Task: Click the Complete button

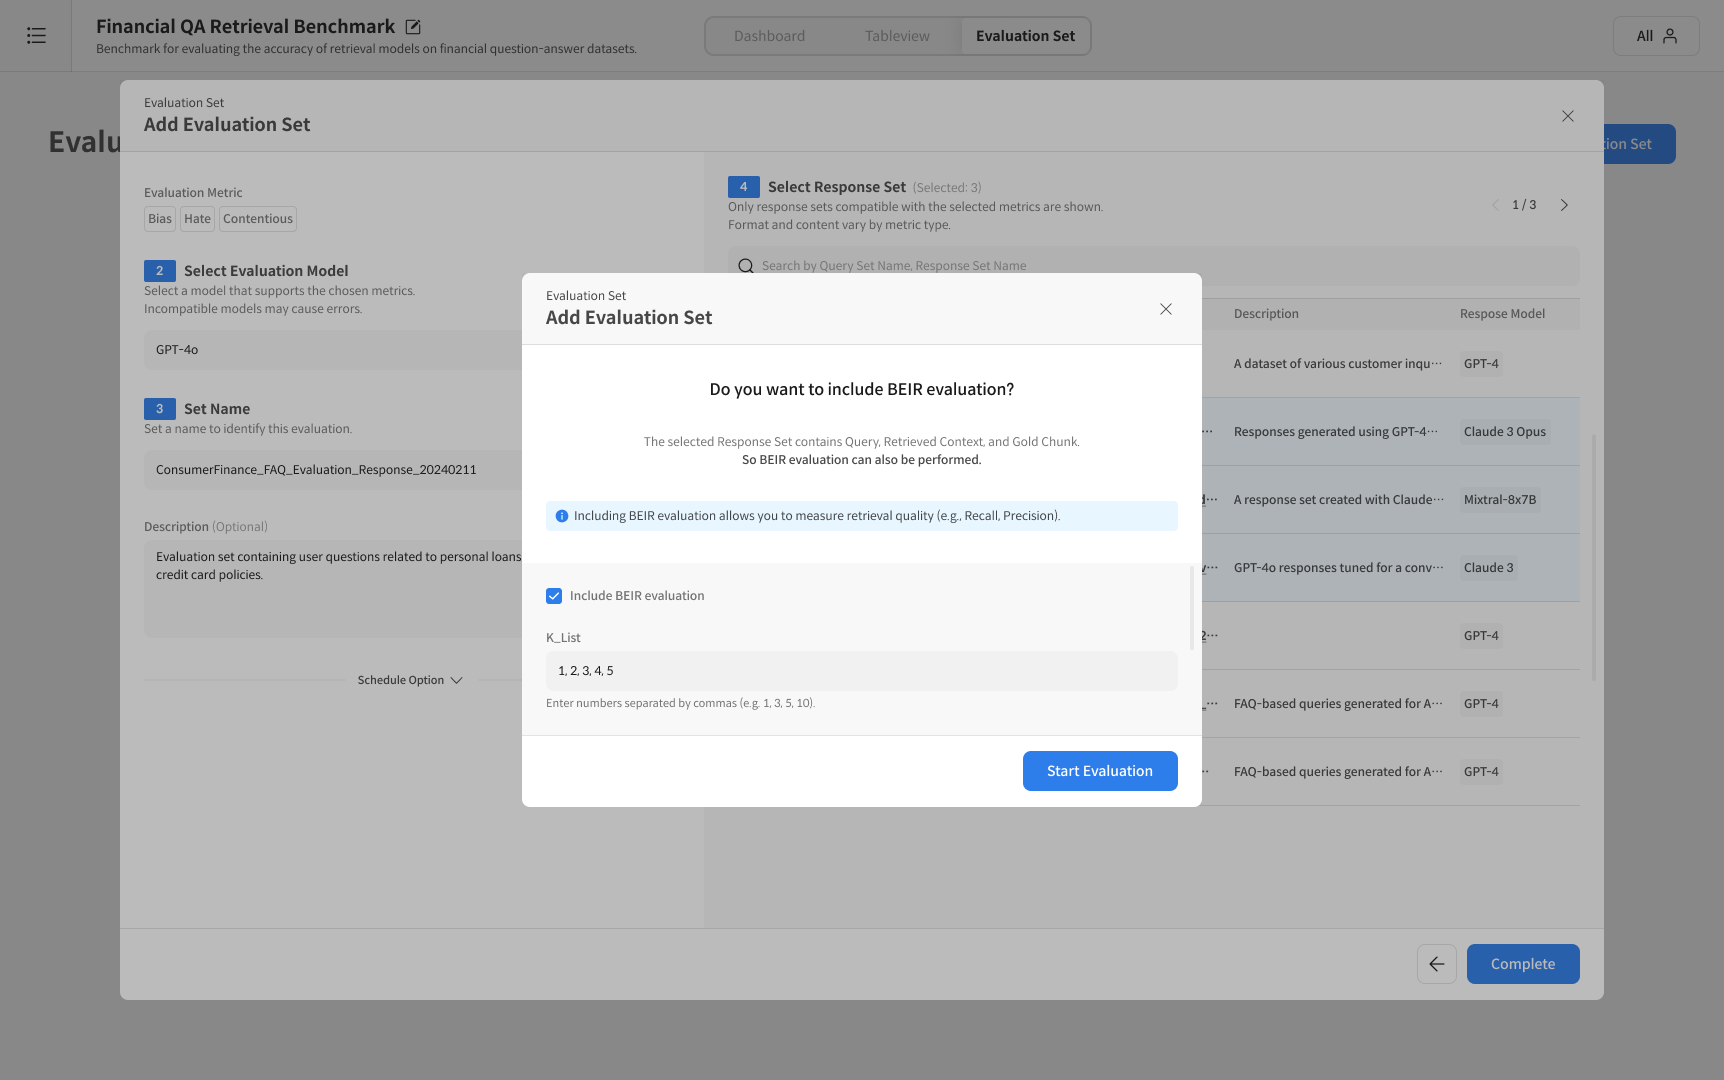Action: [1522, 964]
